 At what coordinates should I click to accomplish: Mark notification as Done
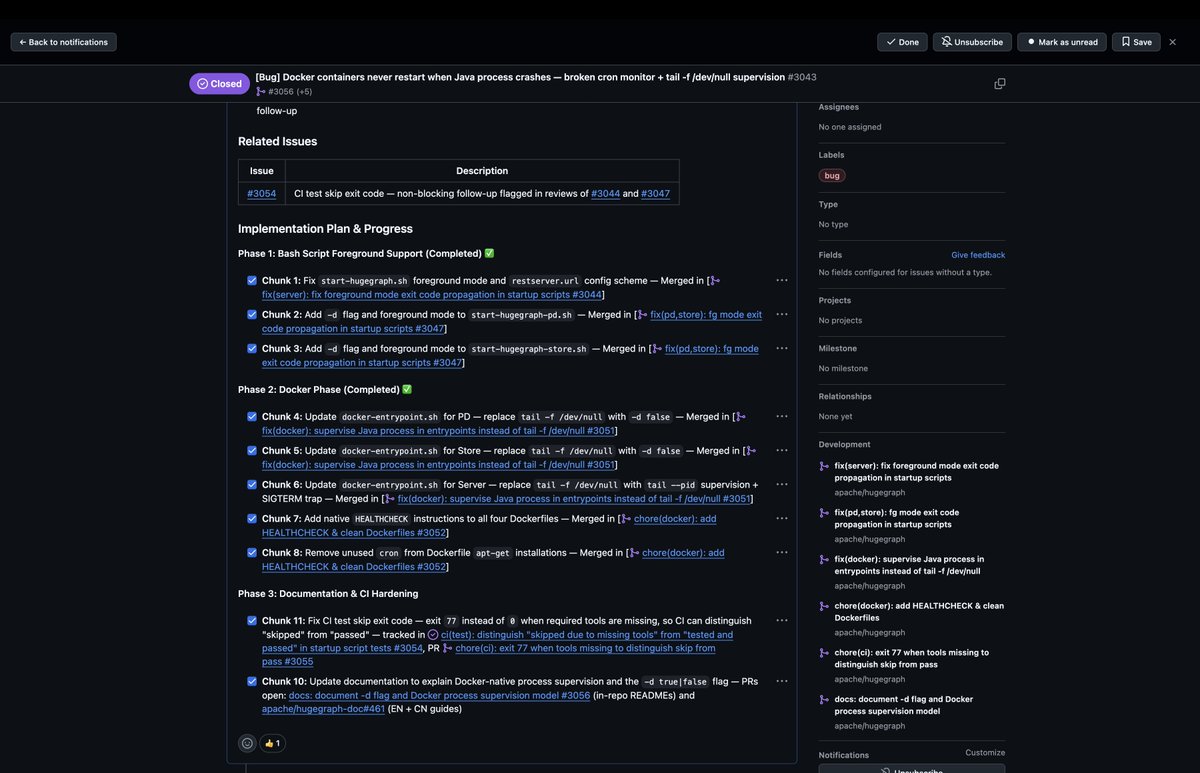point(902,42)
